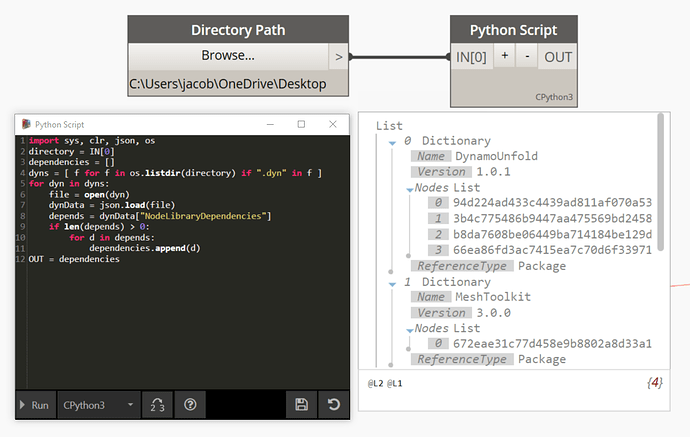
Task: Click node ID b8da7608be06449ba714184be129d
Action: point(552,234)
